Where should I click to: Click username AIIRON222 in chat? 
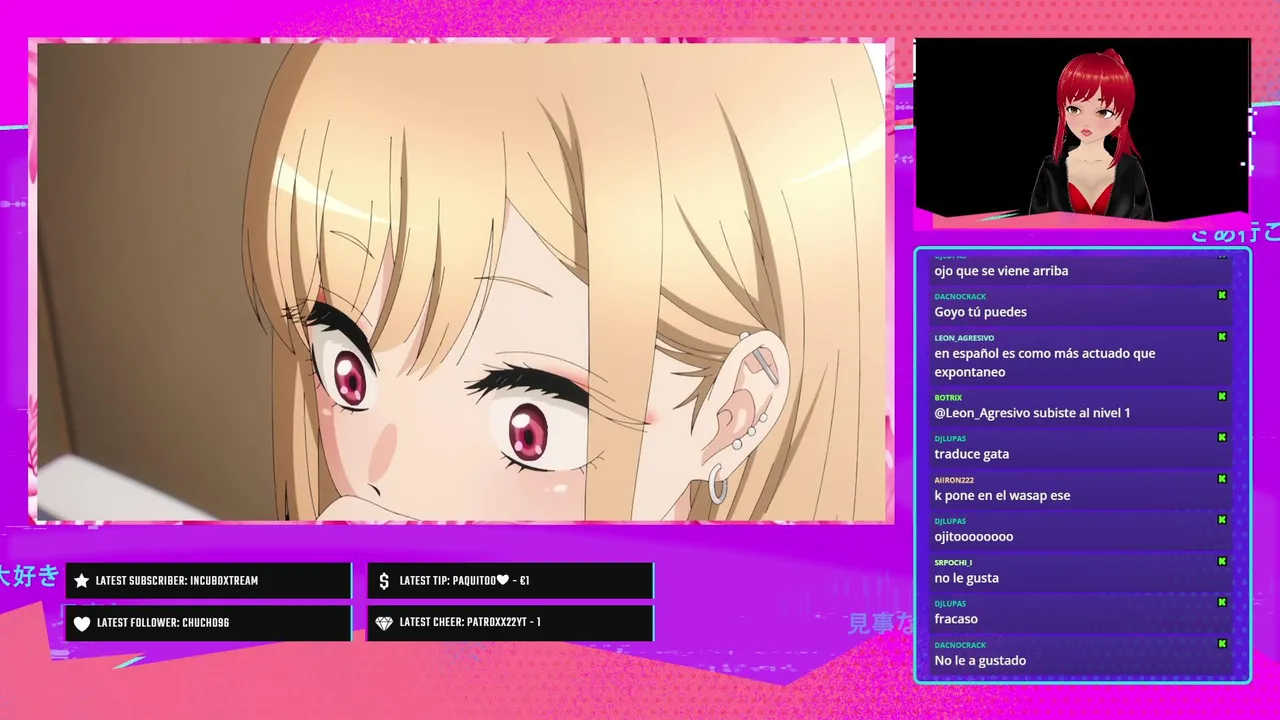[954, 480]
